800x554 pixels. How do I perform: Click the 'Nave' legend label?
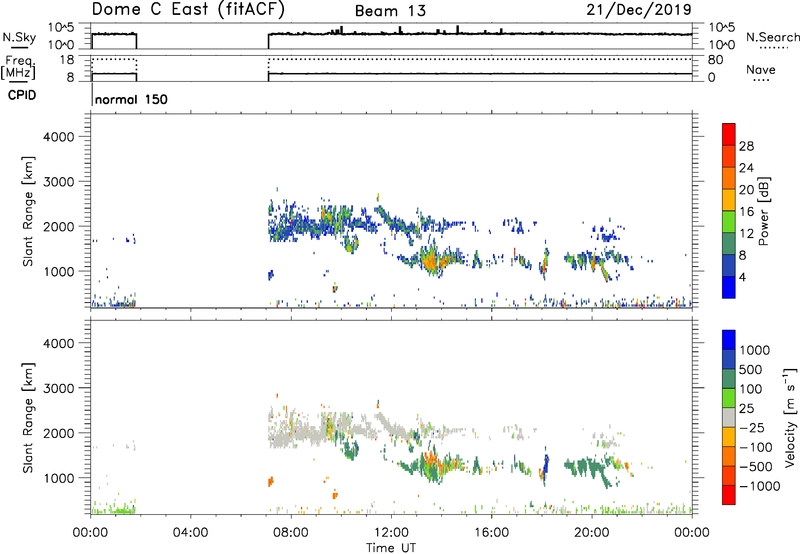[761, 70]
